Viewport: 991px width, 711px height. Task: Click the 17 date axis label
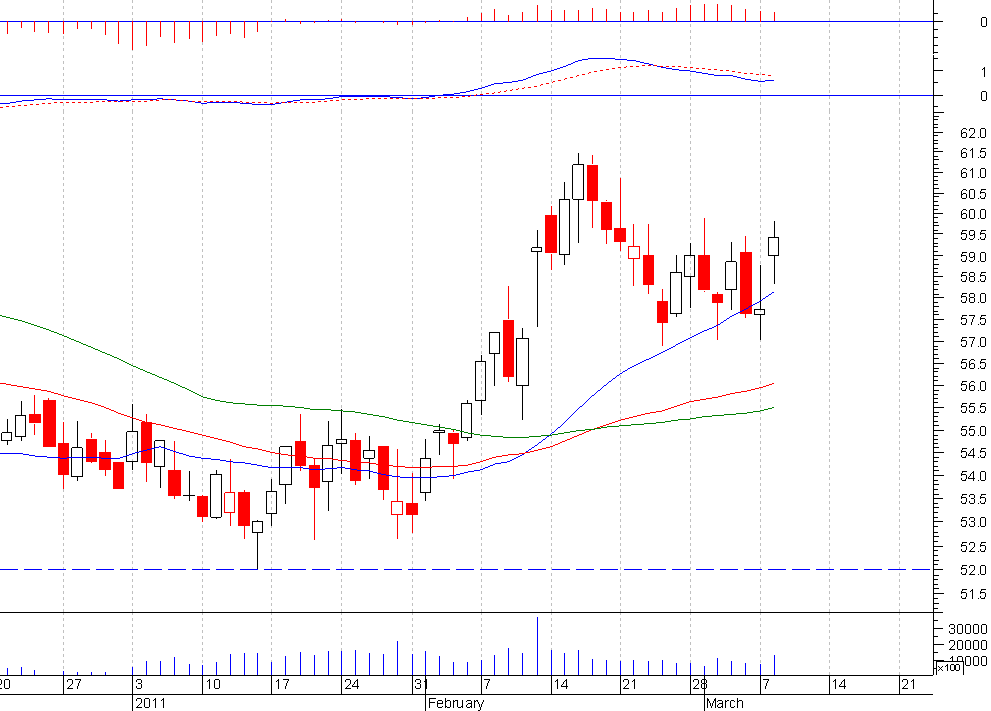coord(281,684)
